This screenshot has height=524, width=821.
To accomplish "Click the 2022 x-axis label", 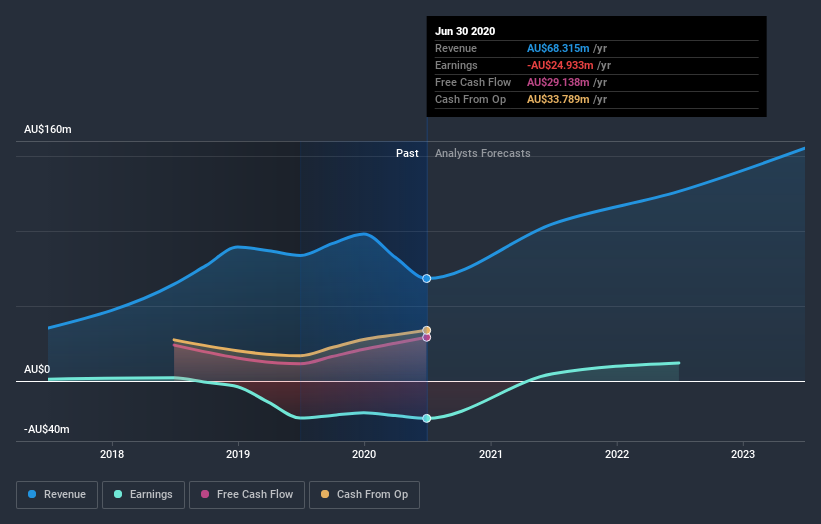I will click(617, 454).
